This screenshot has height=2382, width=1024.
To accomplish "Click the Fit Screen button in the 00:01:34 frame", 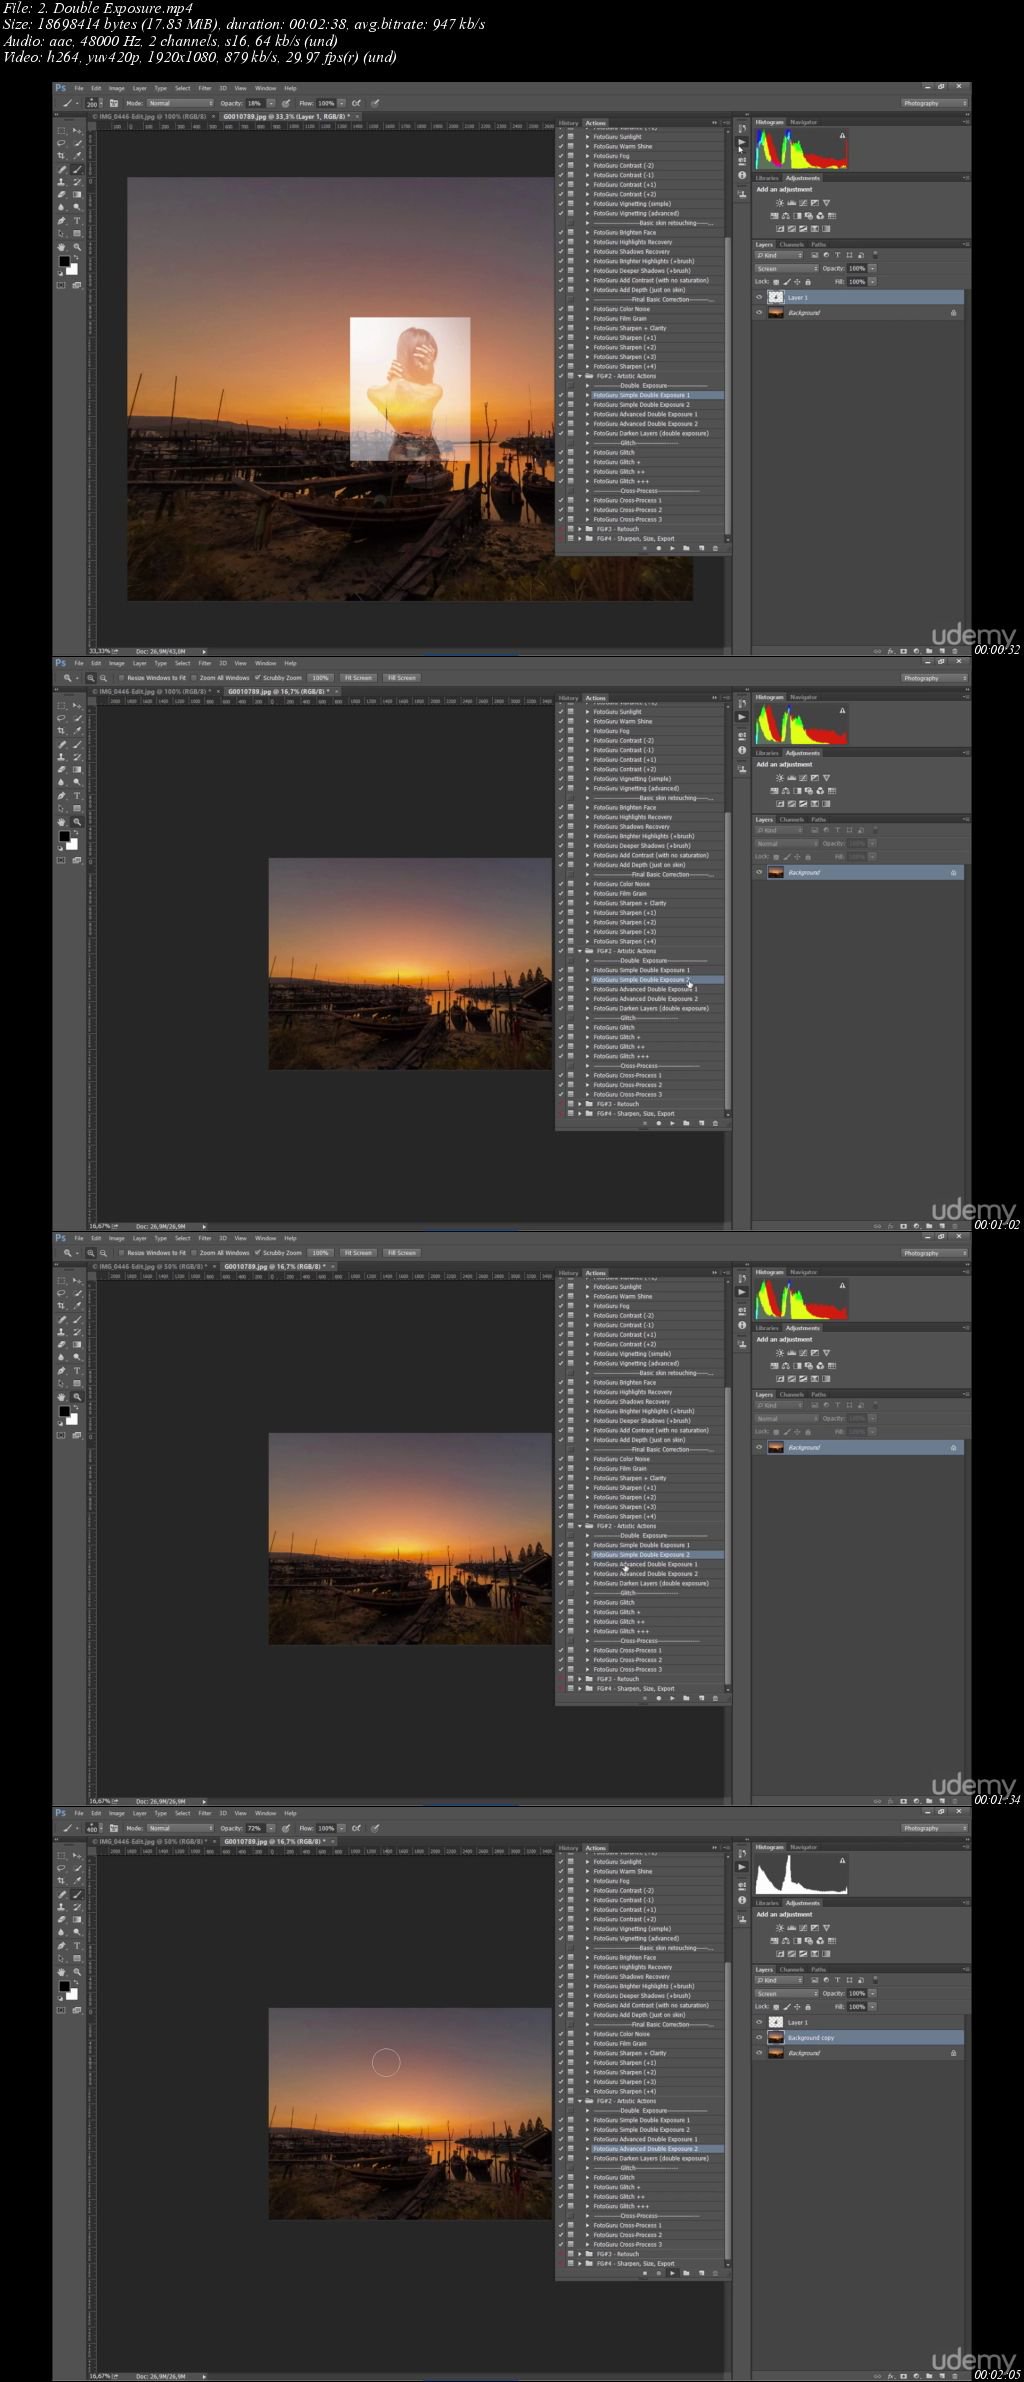I will pyautogui.click(x=358, y=1252).
